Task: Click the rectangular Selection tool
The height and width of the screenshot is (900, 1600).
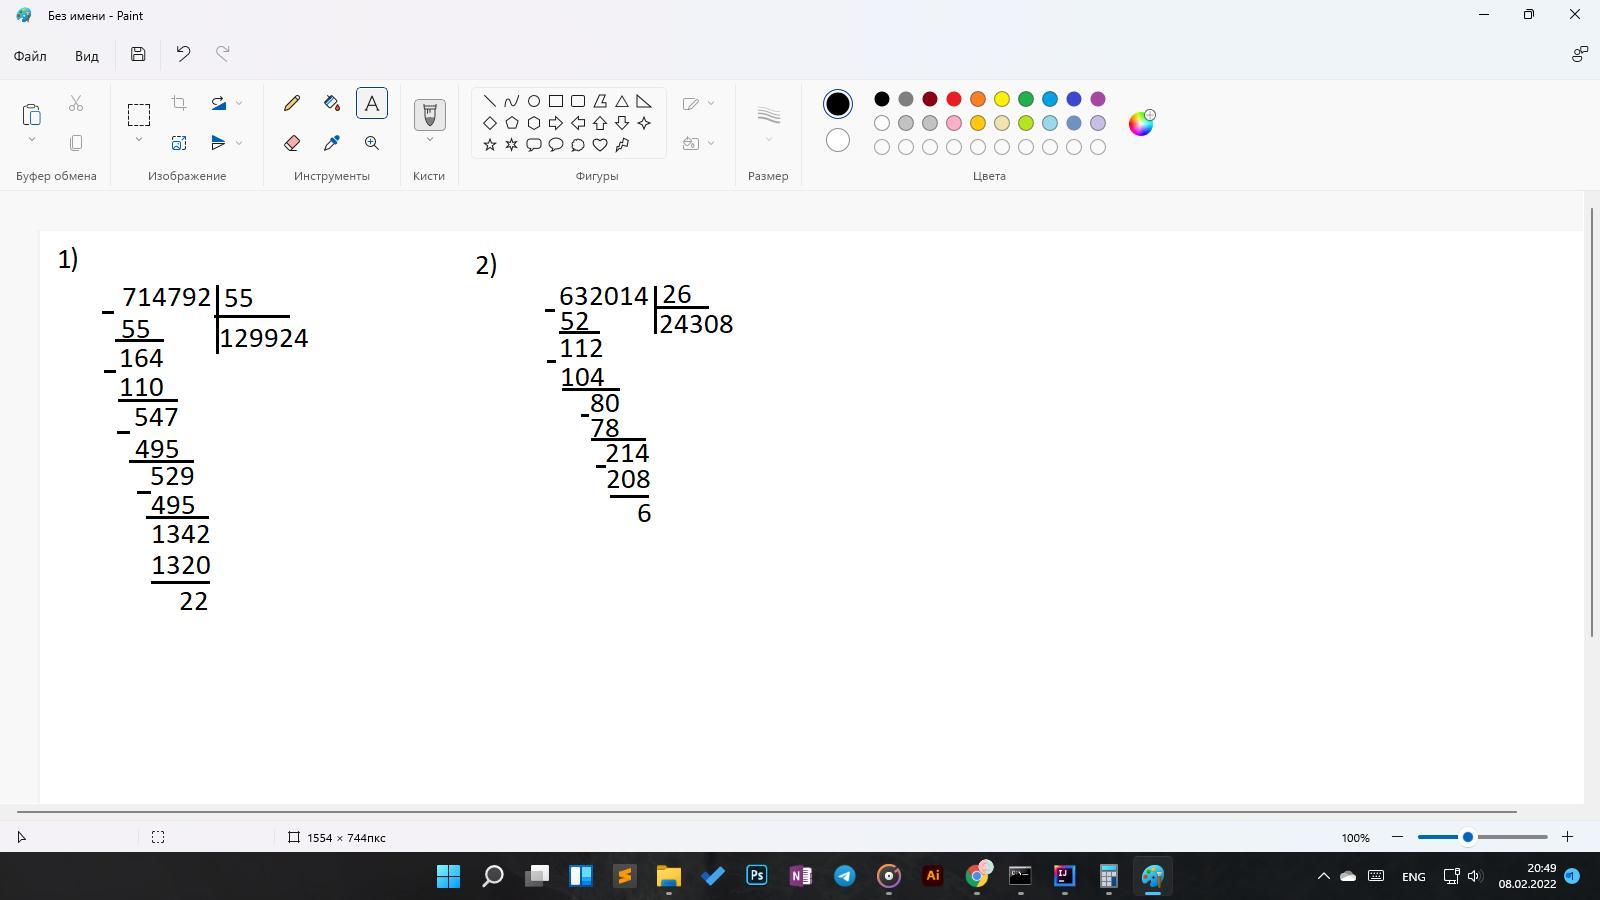Action: click(139, 114)
